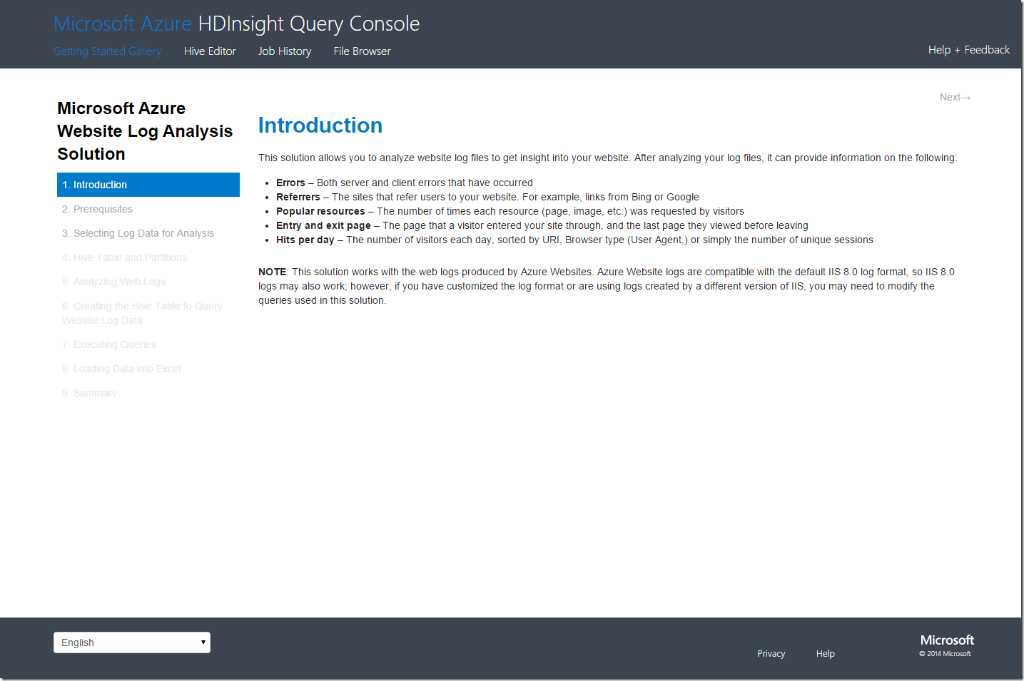This screenshot has height=681, width=1024.
Task: Select step 1. Introduction
Action: pos(148,185)
